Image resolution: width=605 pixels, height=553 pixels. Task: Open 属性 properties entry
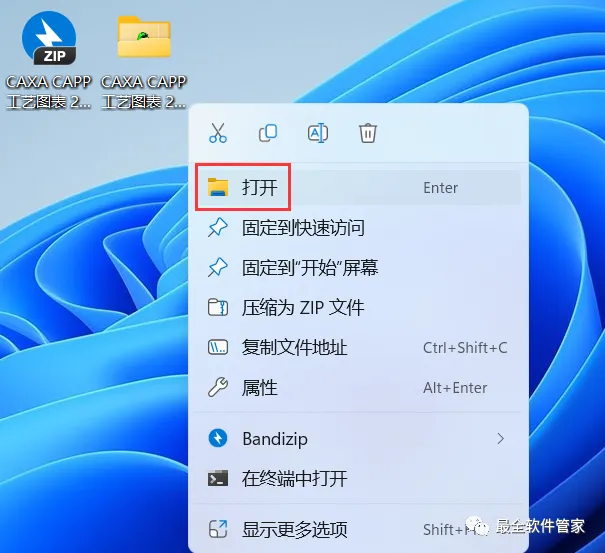click(x=358, y=387)
